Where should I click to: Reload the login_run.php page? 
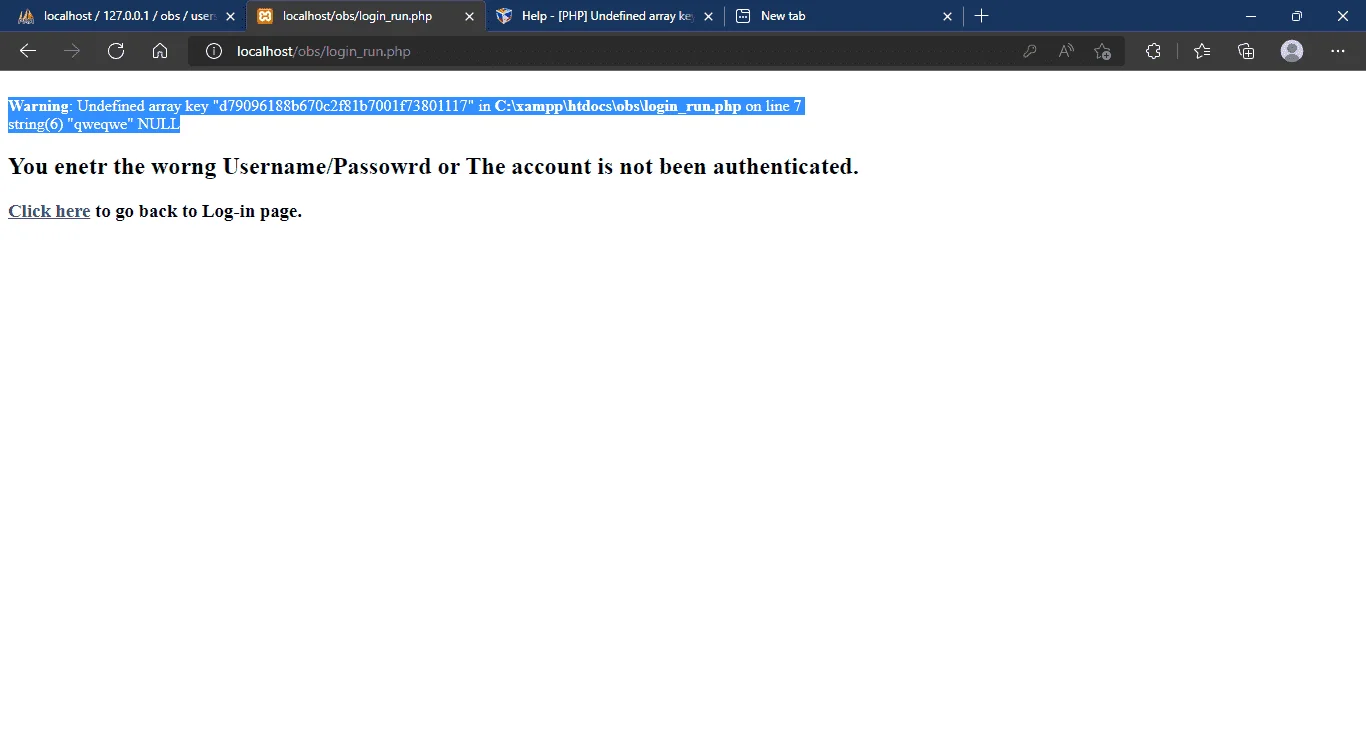pyautogui.click(x=116, y=51)
